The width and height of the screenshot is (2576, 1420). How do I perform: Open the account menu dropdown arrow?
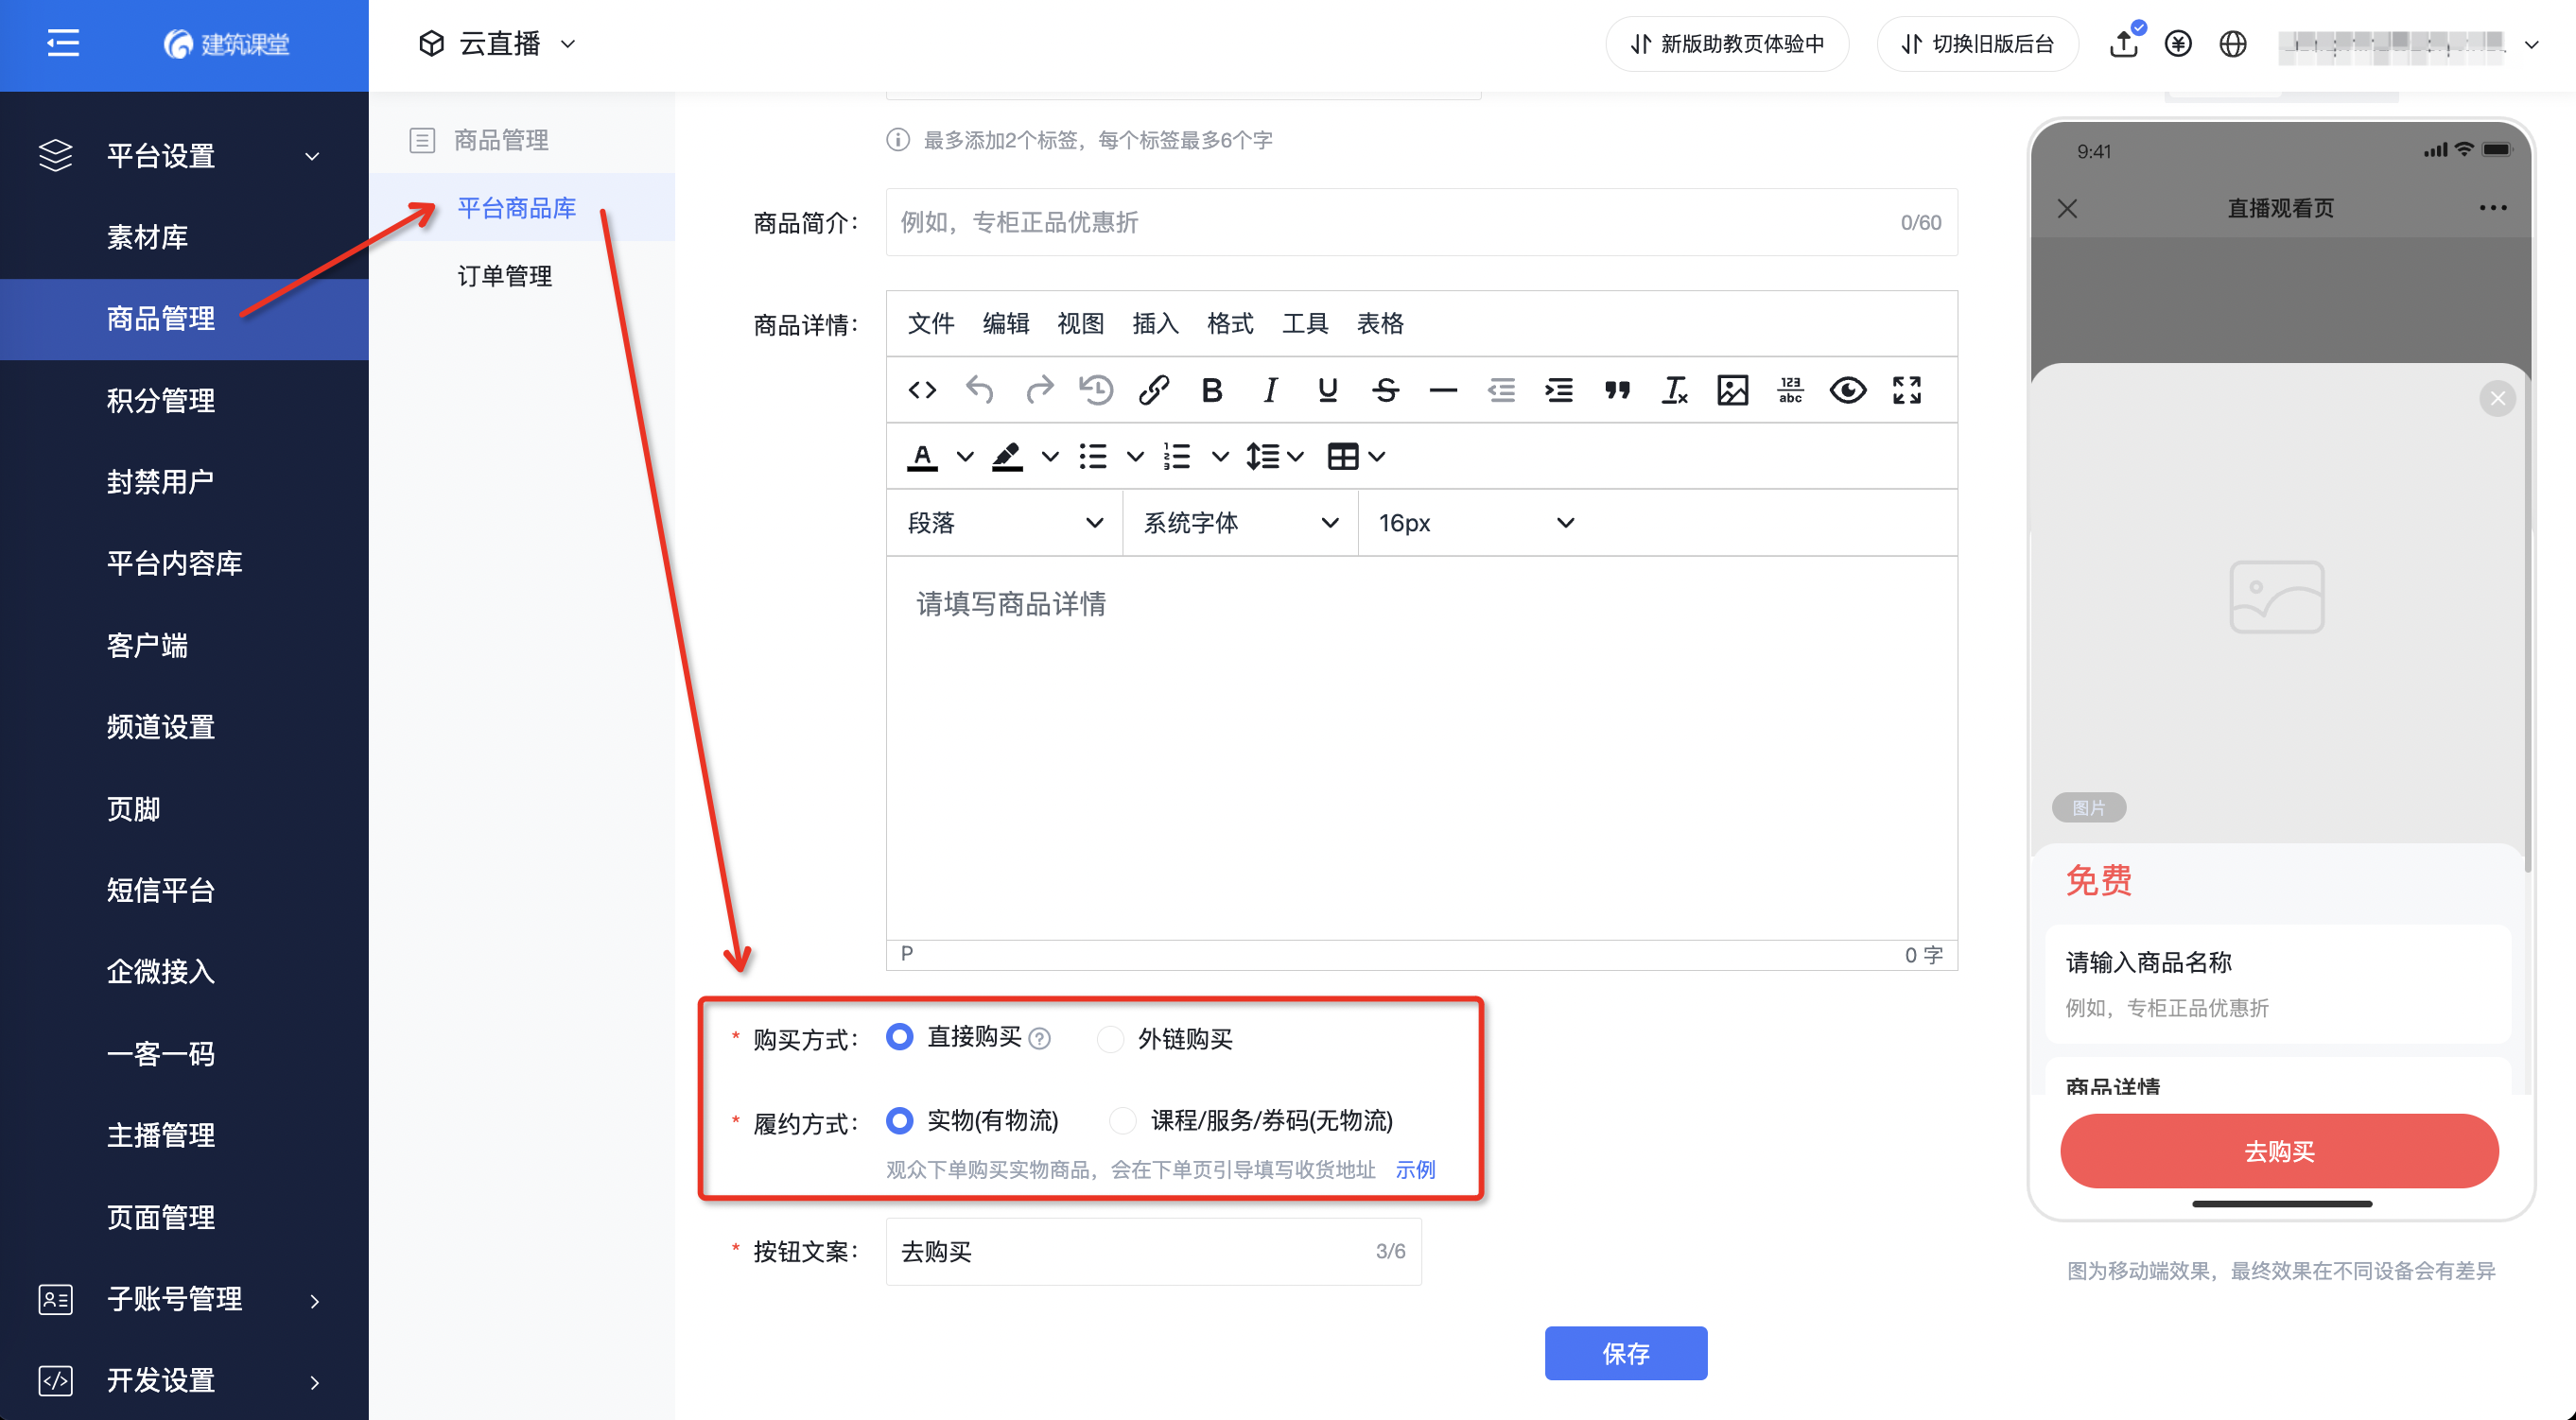(x=2532, y=44)
